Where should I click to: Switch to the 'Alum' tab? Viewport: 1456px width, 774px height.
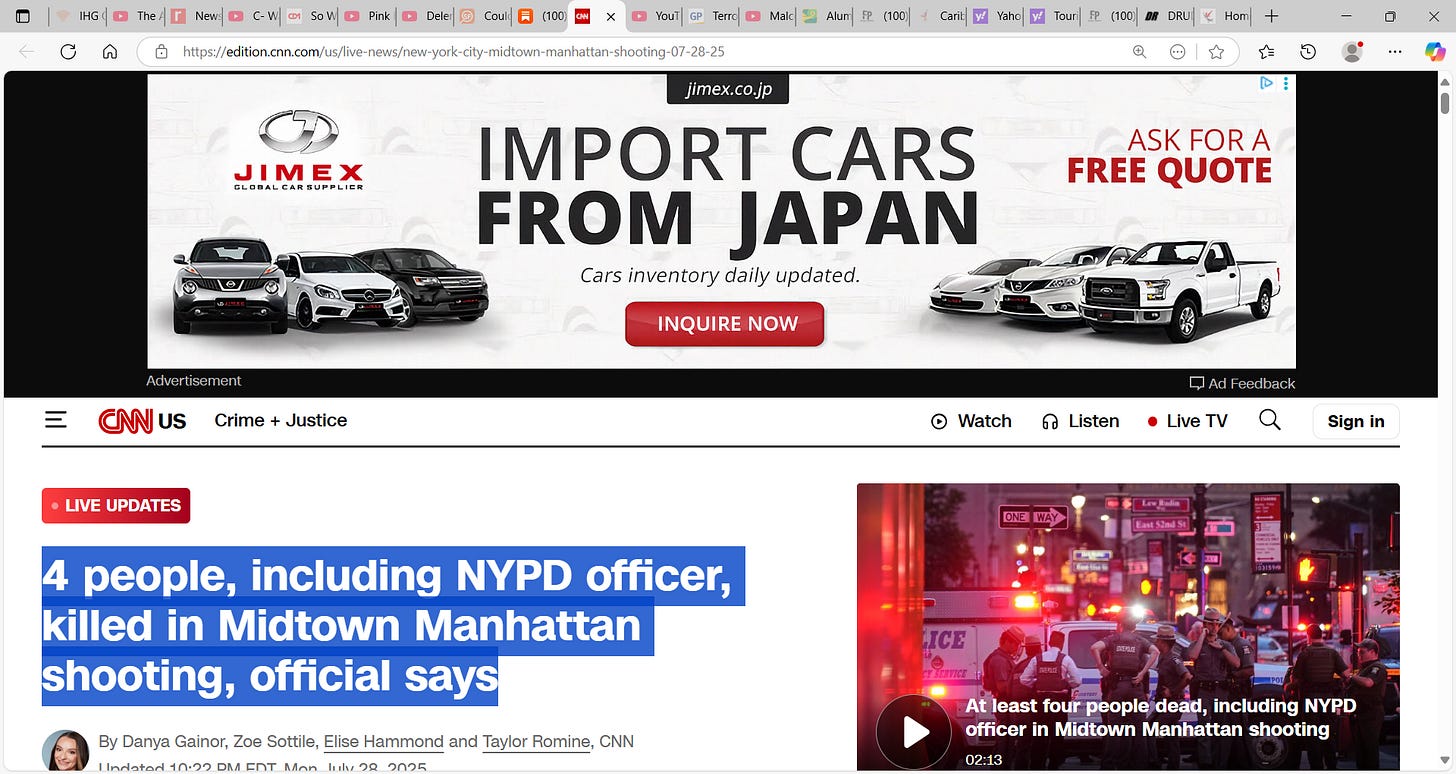click(x=827, y=16)
